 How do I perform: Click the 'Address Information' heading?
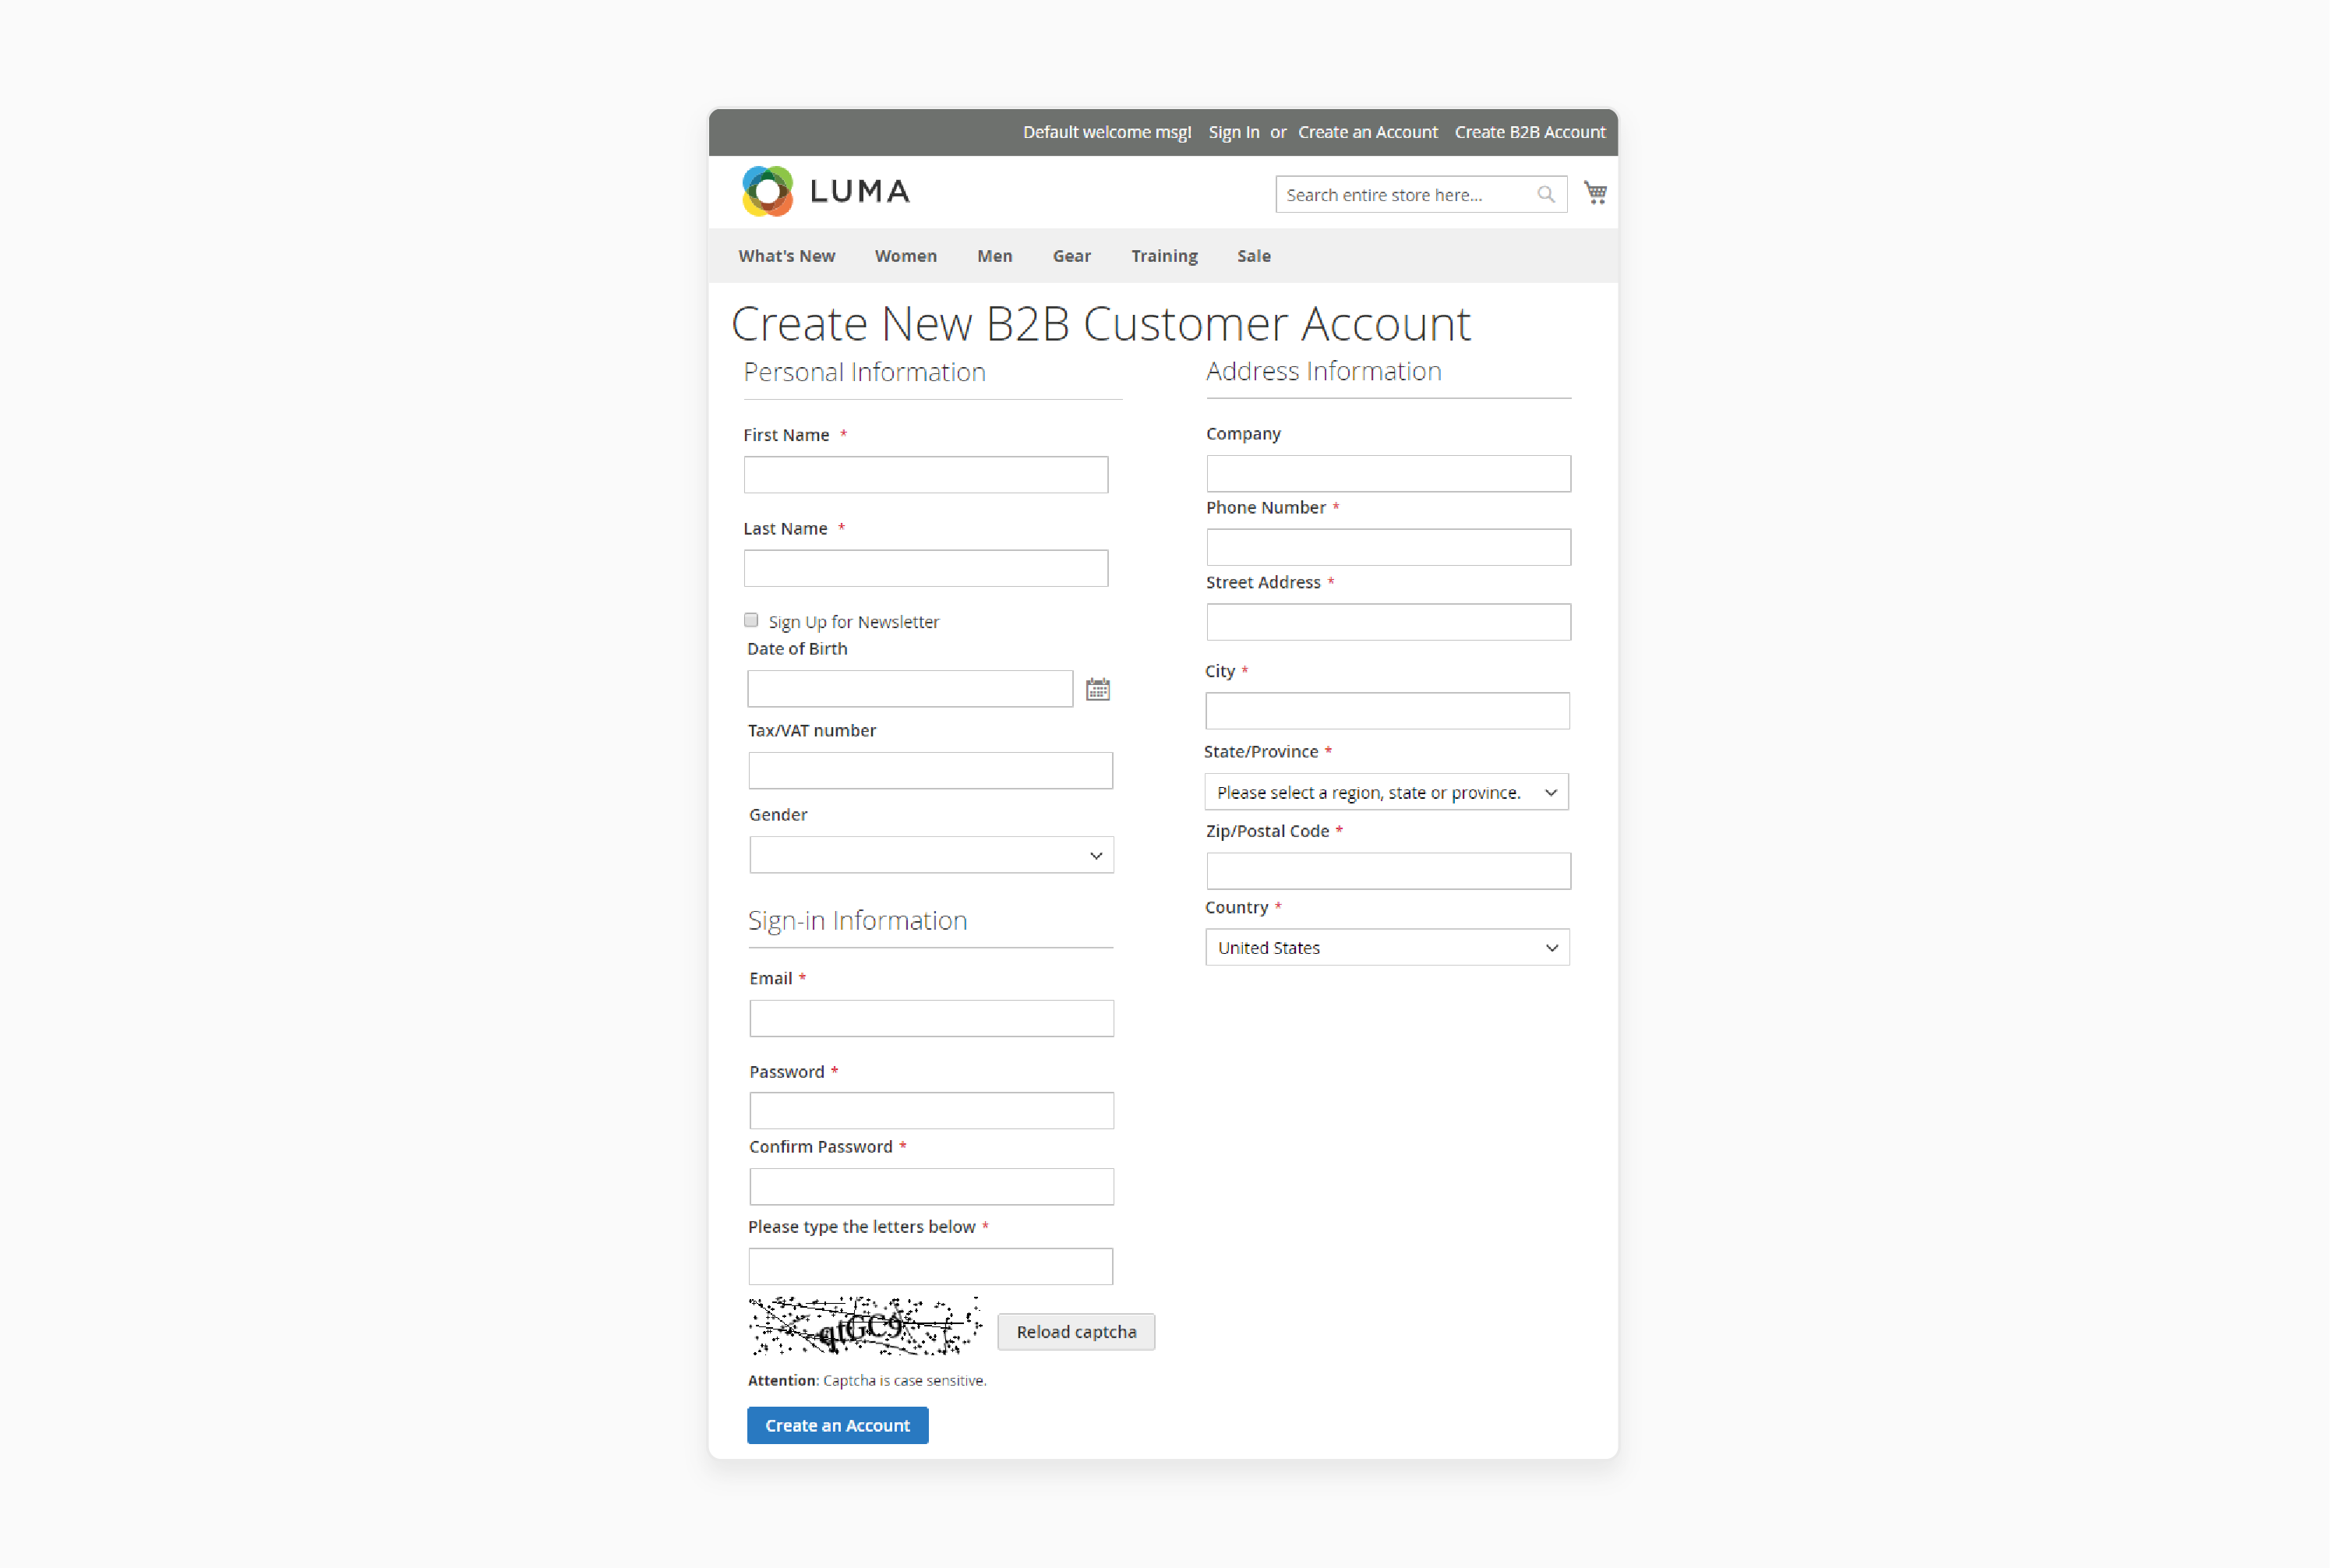coord(1324,372)
